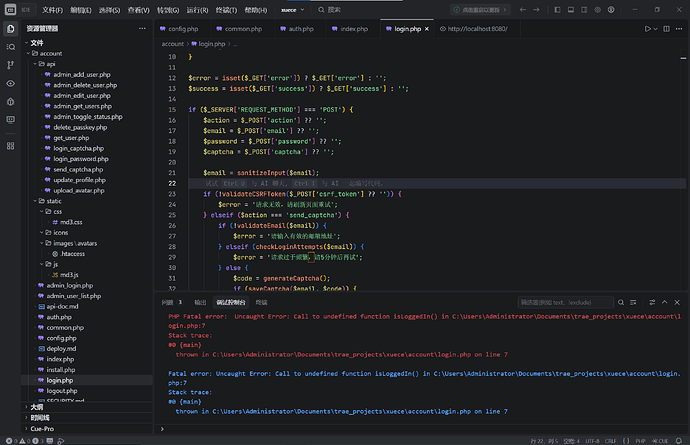This screenshot has width=690, height=445.
Task: Toggle the secondary sidebar layout icon
Action: tap(584, 10)
